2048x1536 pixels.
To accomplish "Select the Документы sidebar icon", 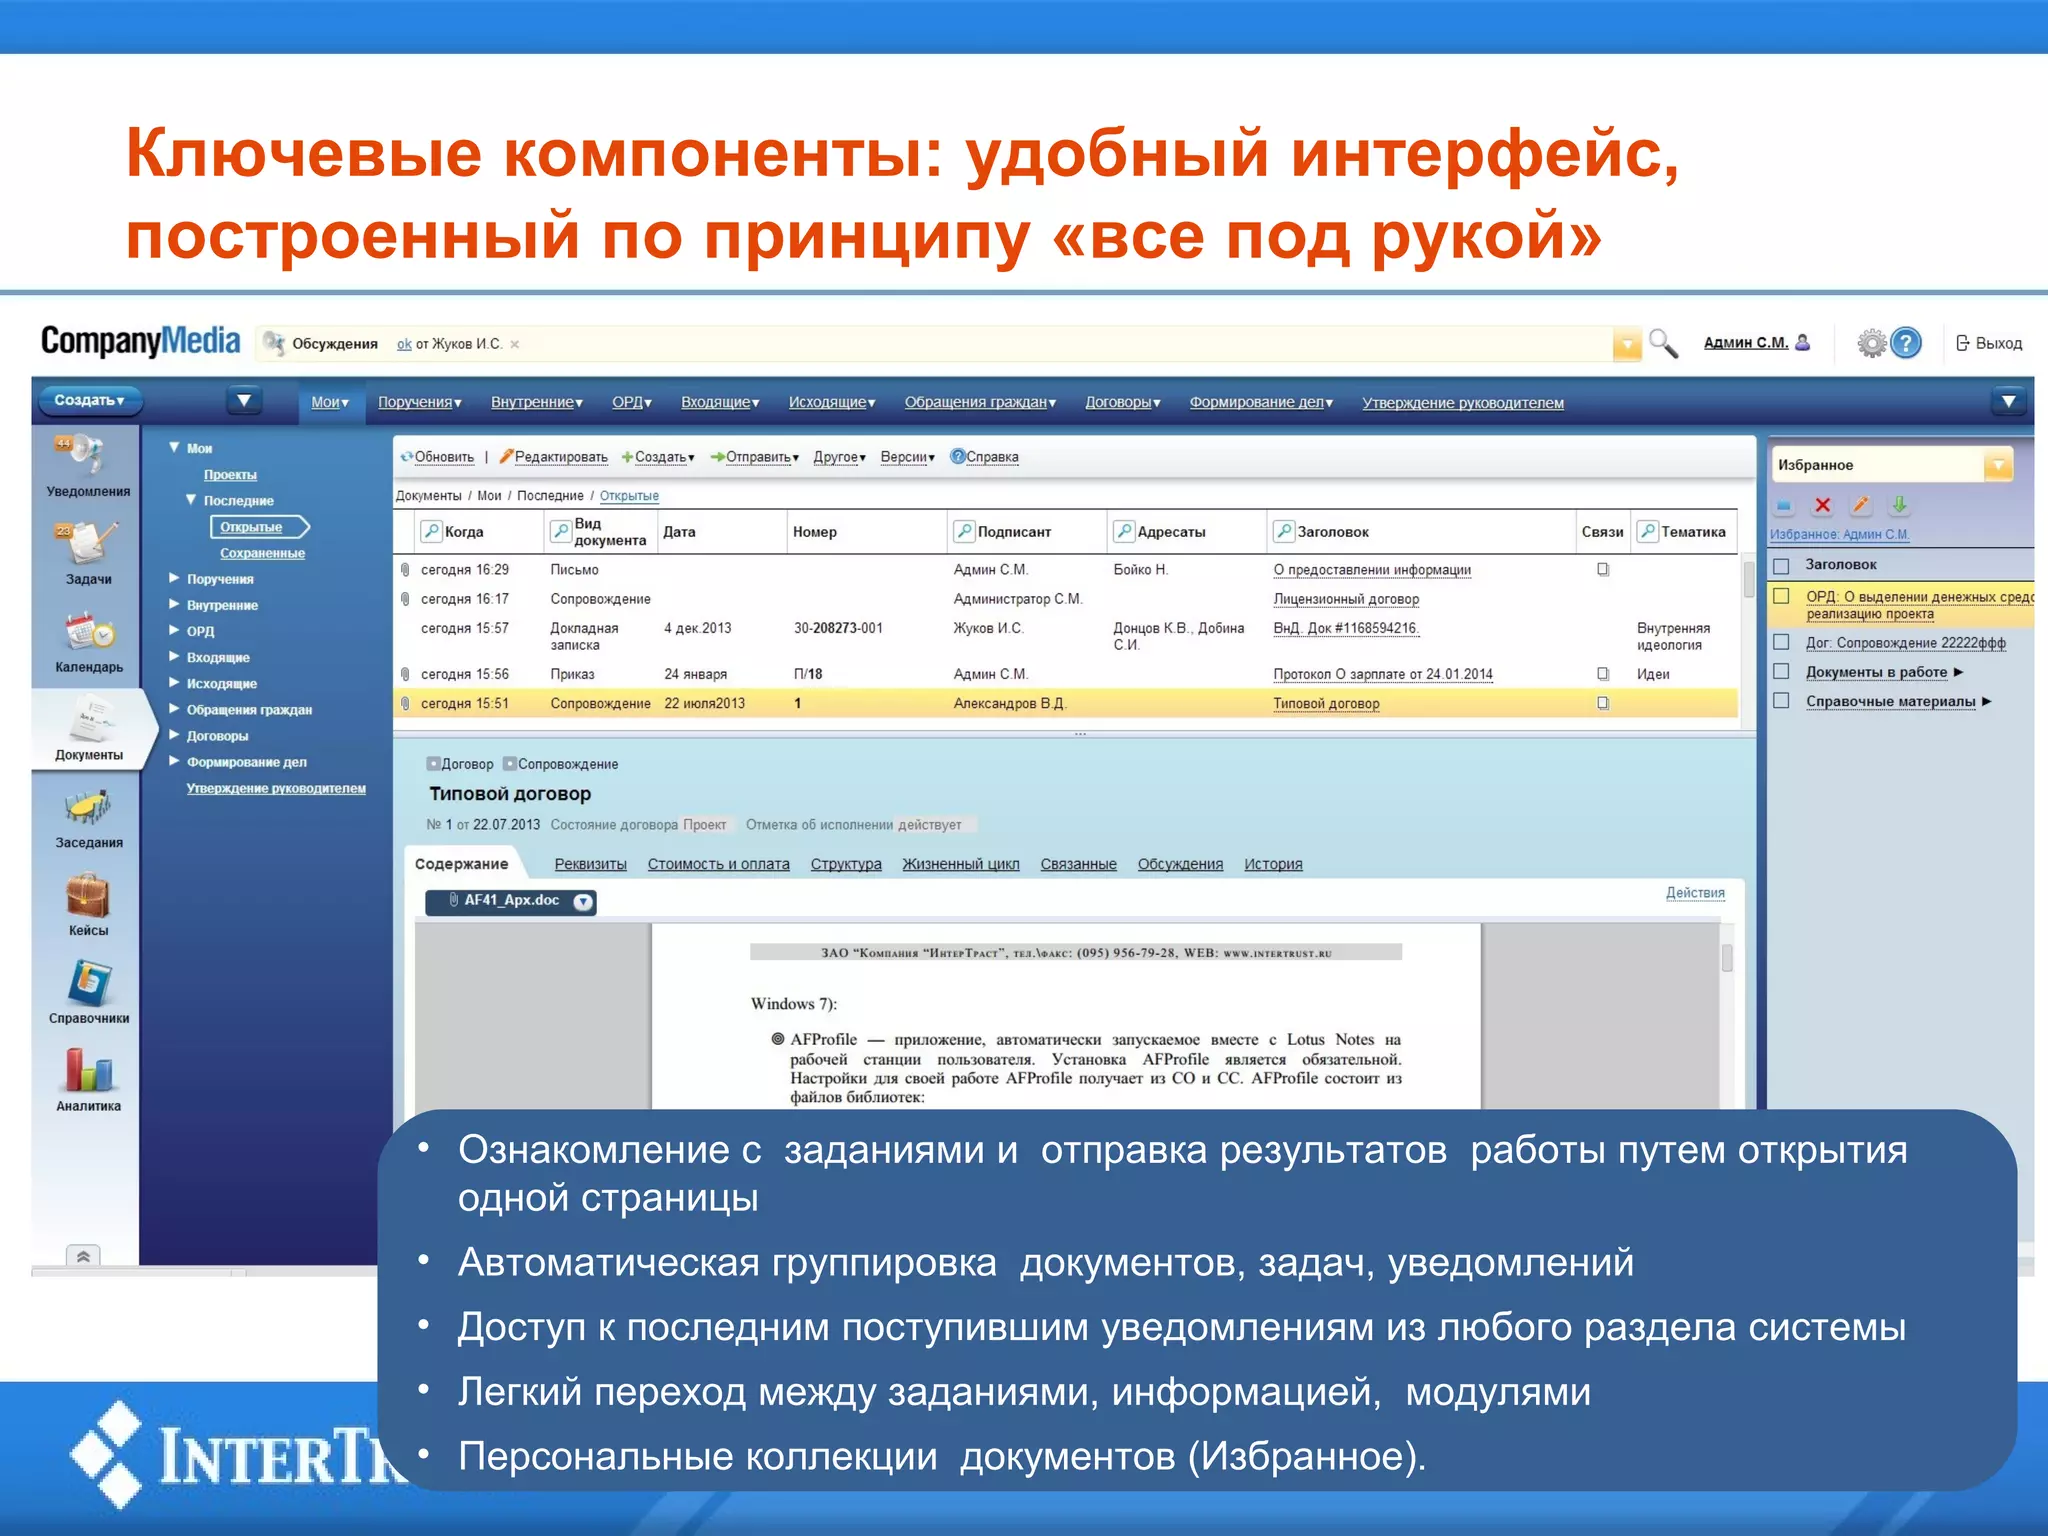I will [92, 720].
